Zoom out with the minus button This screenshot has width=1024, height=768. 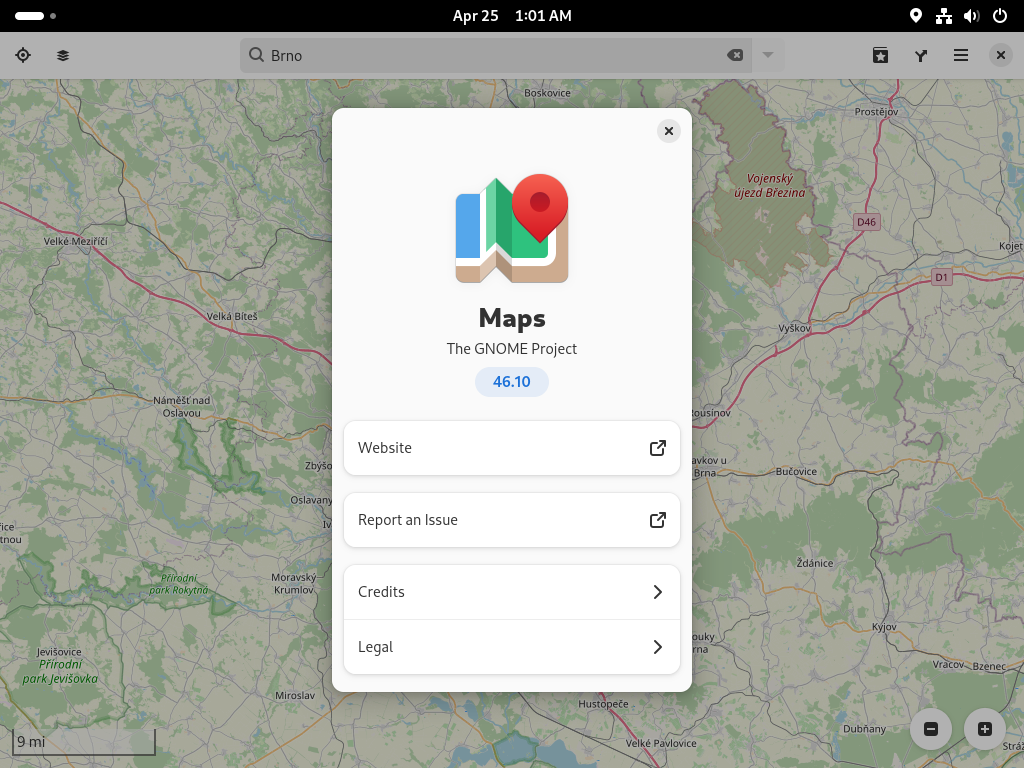(x=931, y=729)
